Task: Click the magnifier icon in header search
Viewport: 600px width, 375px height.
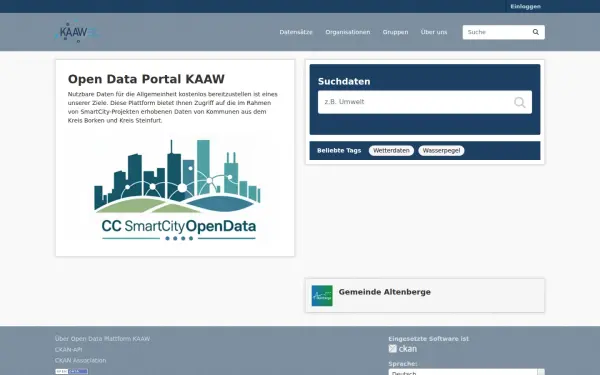Action: [536, 32]
